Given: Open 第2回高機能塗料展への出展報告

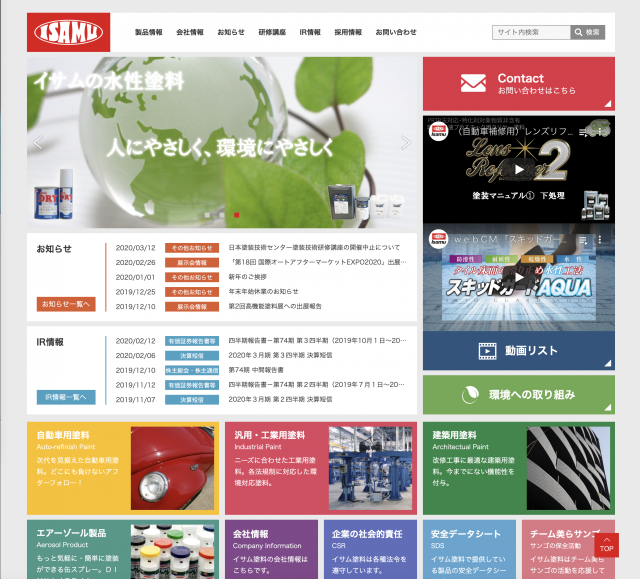Looking at the screenshot, I should click(275, 306).
